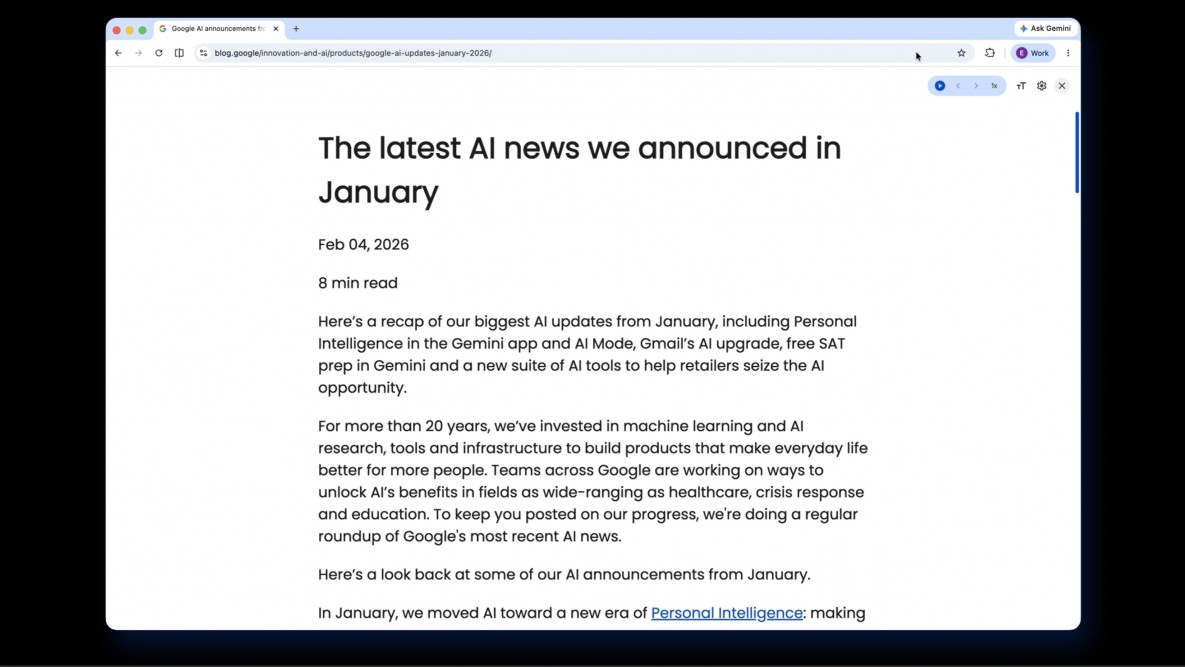Open text size options in reading mode
The height and width of the screenshot is (667, 1185).
click(1021, 86)
